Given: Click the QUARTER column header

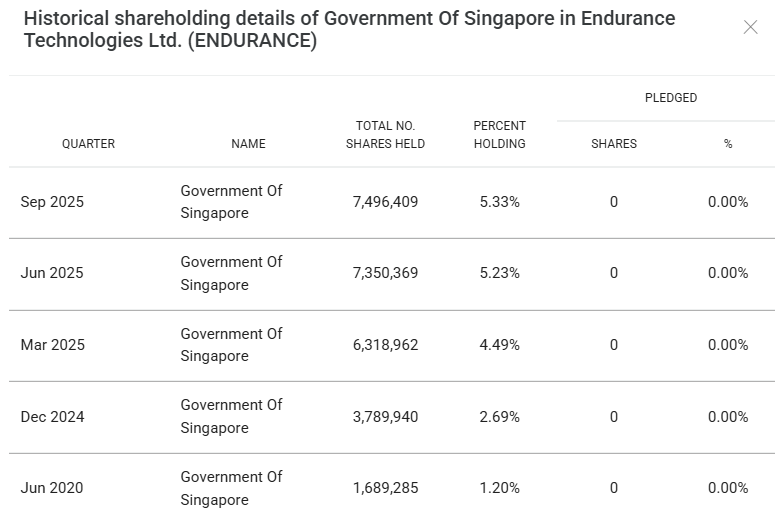Looking at the screenshot, I should coord(88,144).
